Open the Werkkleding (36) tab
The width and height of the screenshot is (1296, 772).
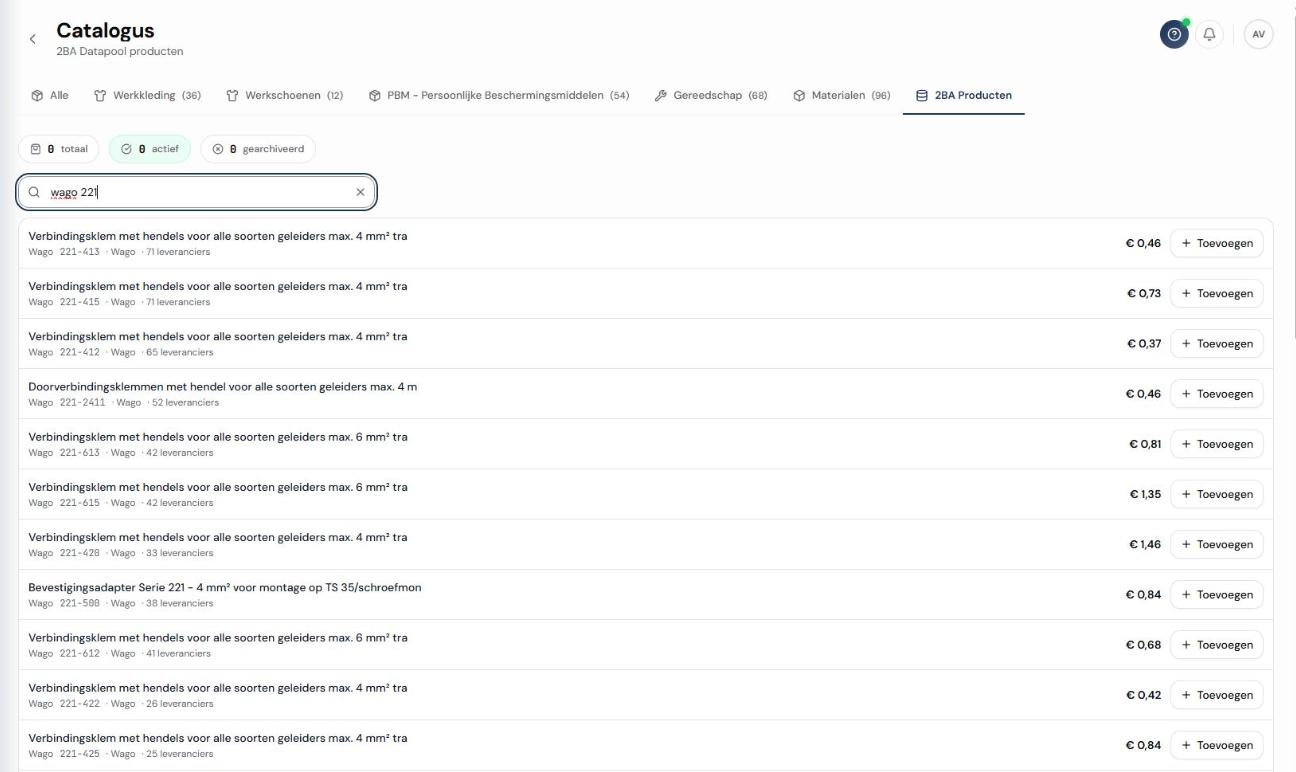click(147, 96)
